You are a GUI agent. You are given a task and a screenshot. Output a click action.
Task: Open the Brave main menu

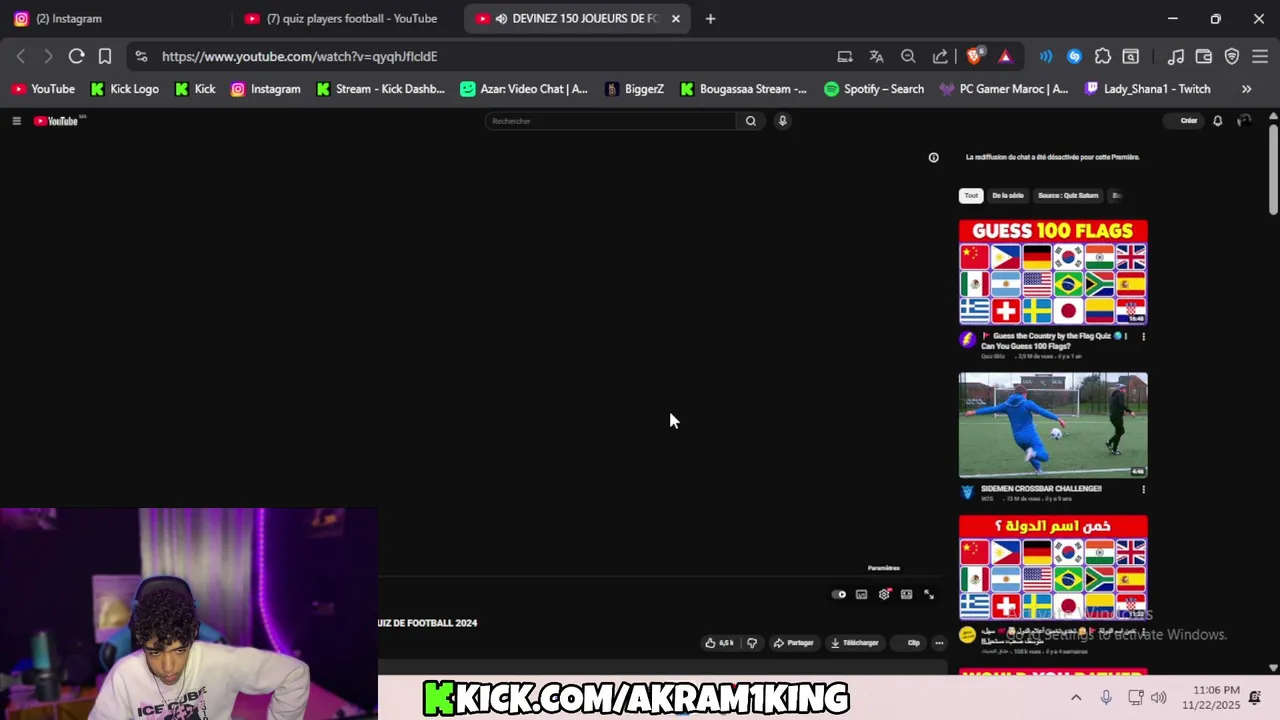click(x=1260, y=56)
